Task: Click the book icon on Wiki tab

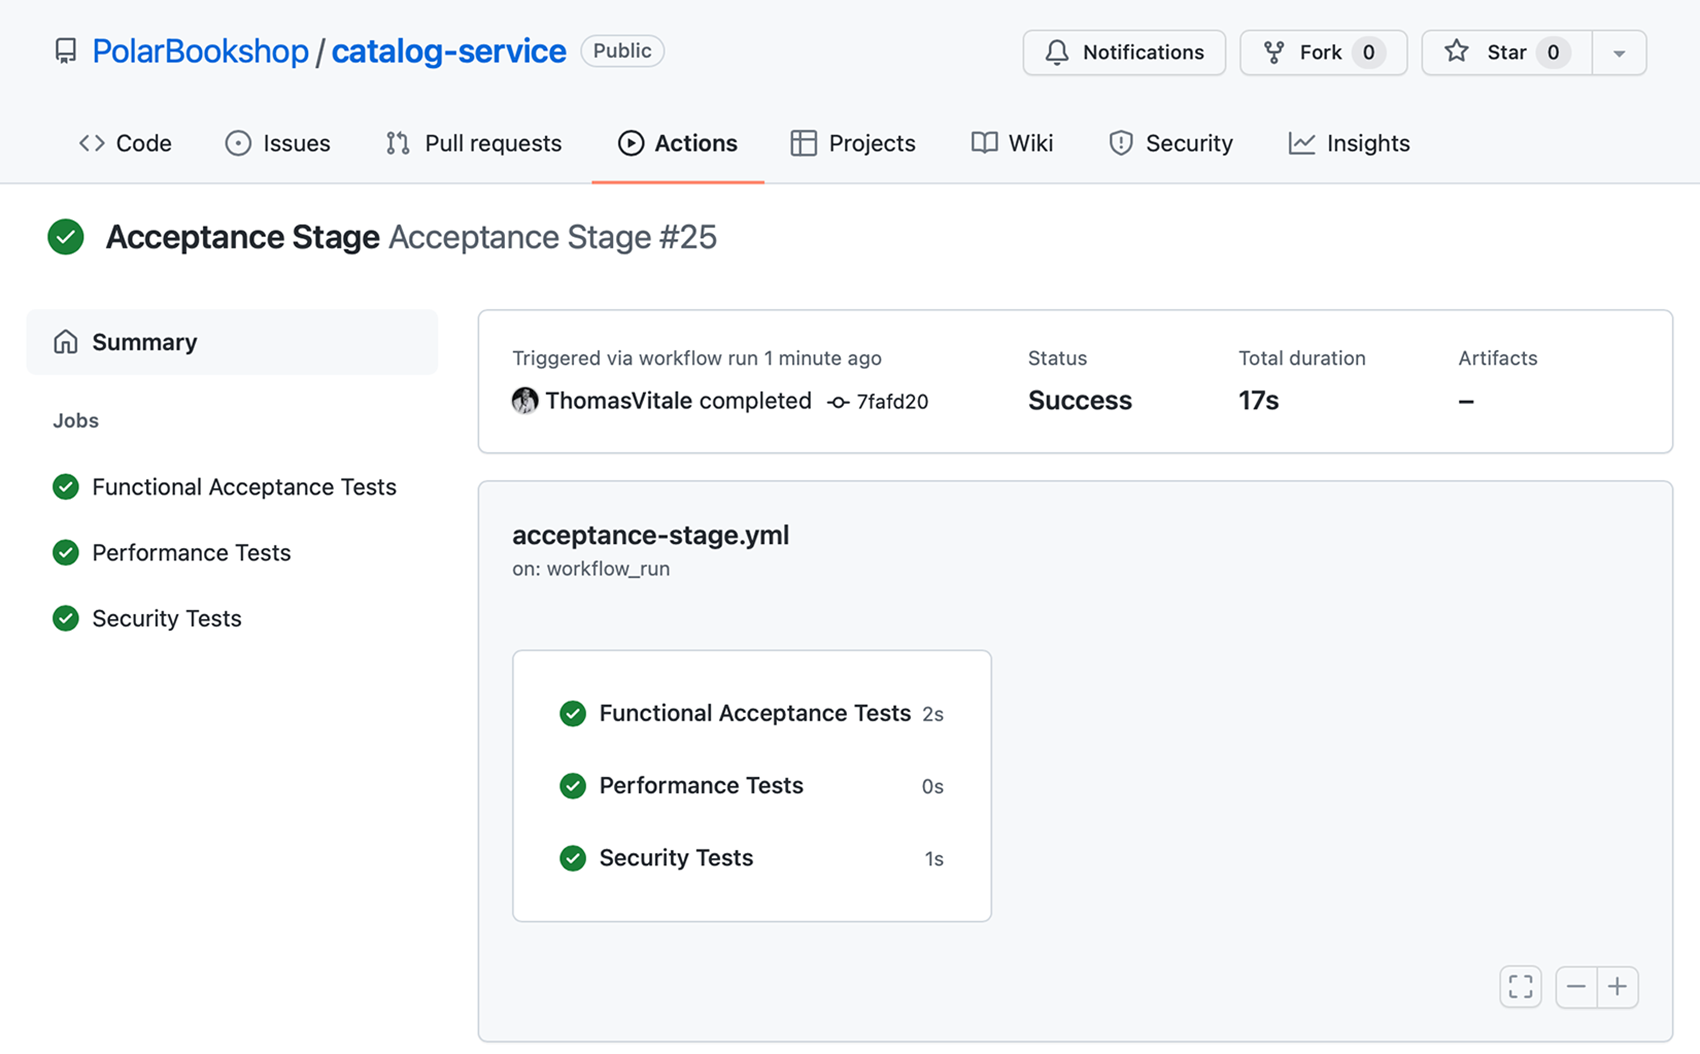Action: pos(984,143)
